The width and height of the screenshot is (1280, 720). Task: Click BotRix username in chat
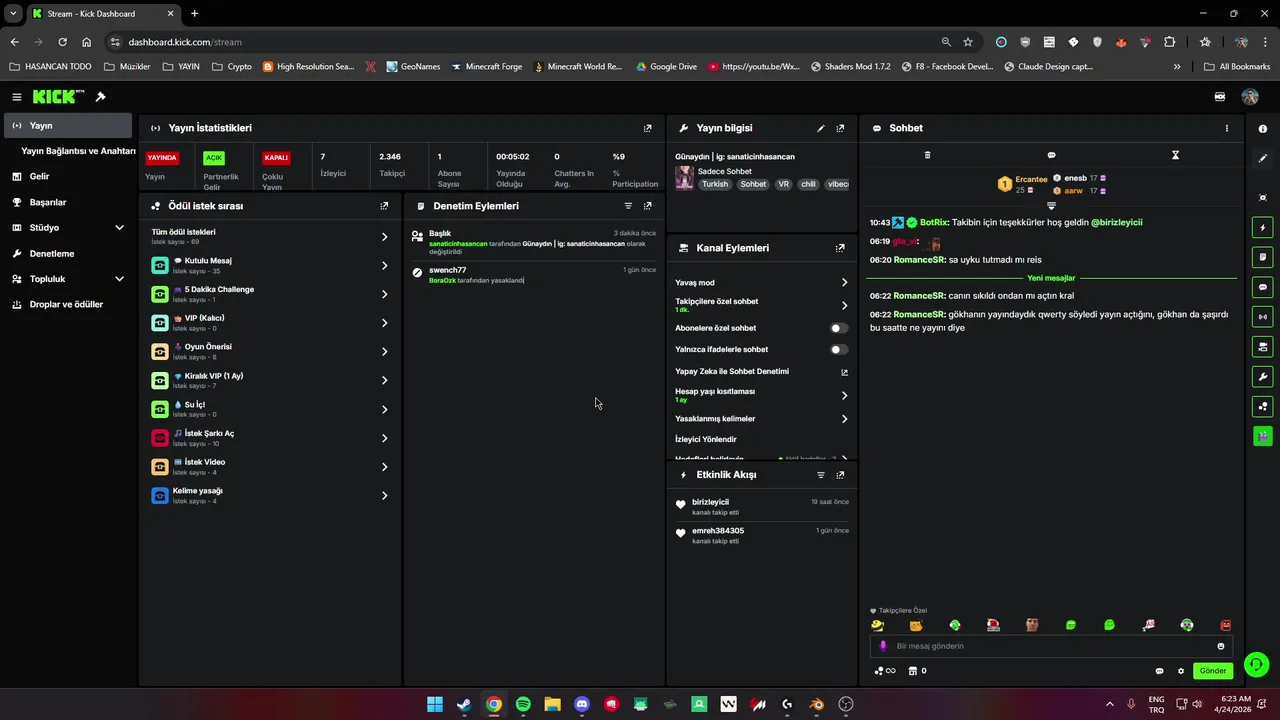point(933,222)
